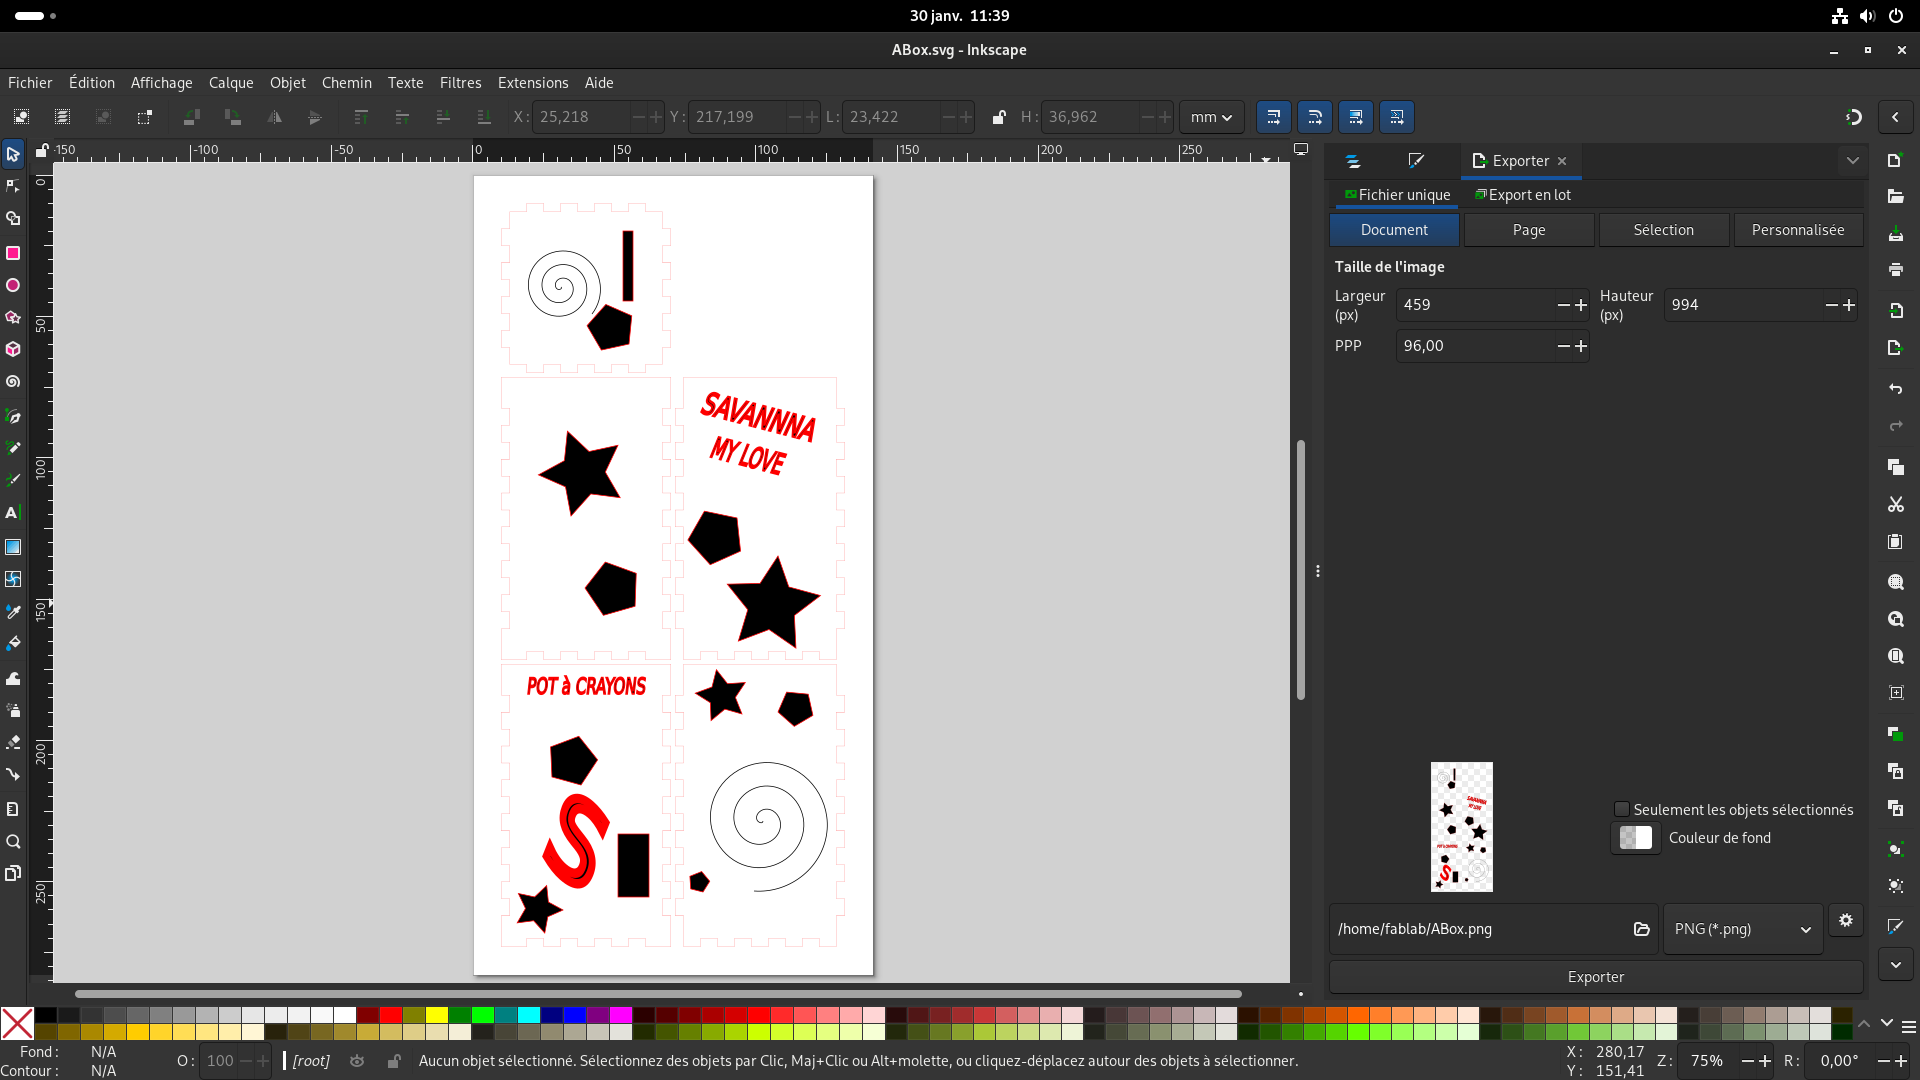Select the Spiral tool
The image size is (1920, 1080).
[x=13, y=382]
